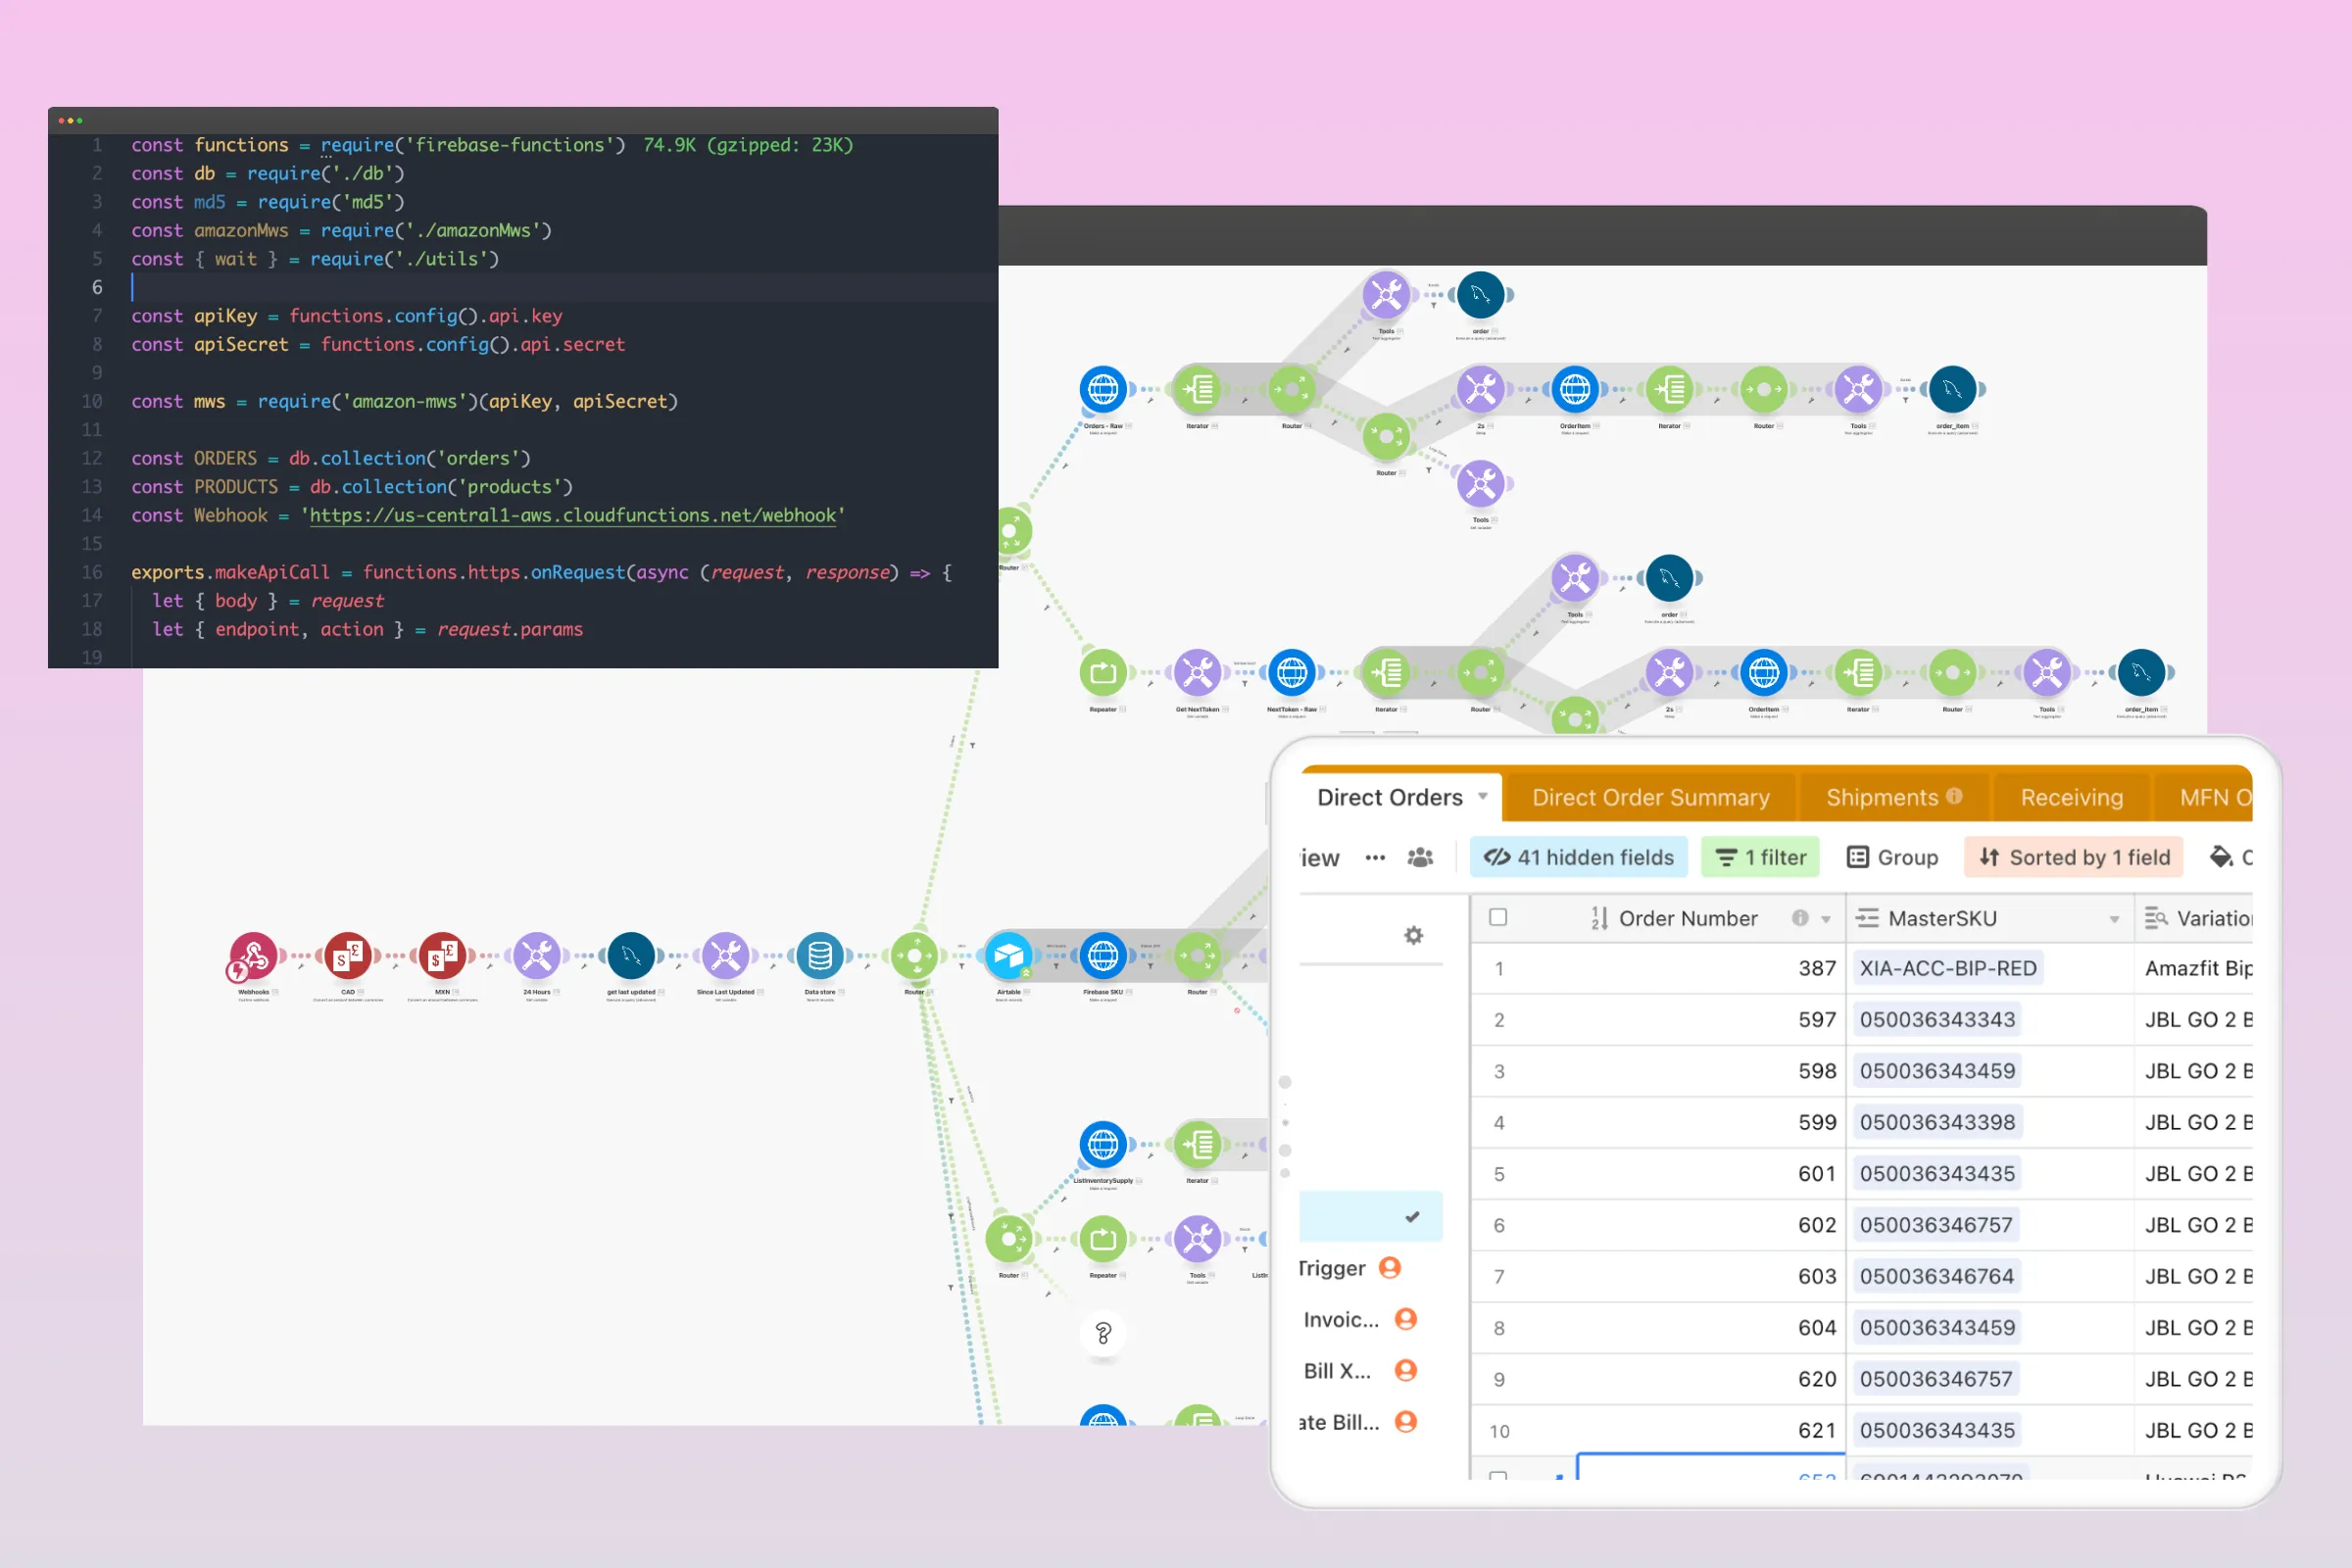Image resolution: width=2352 pixels, height=1568 pixels.
Task: Click the XIA-ACC-BIP-RED MasterSKU cell
Action: point(1947,968)
